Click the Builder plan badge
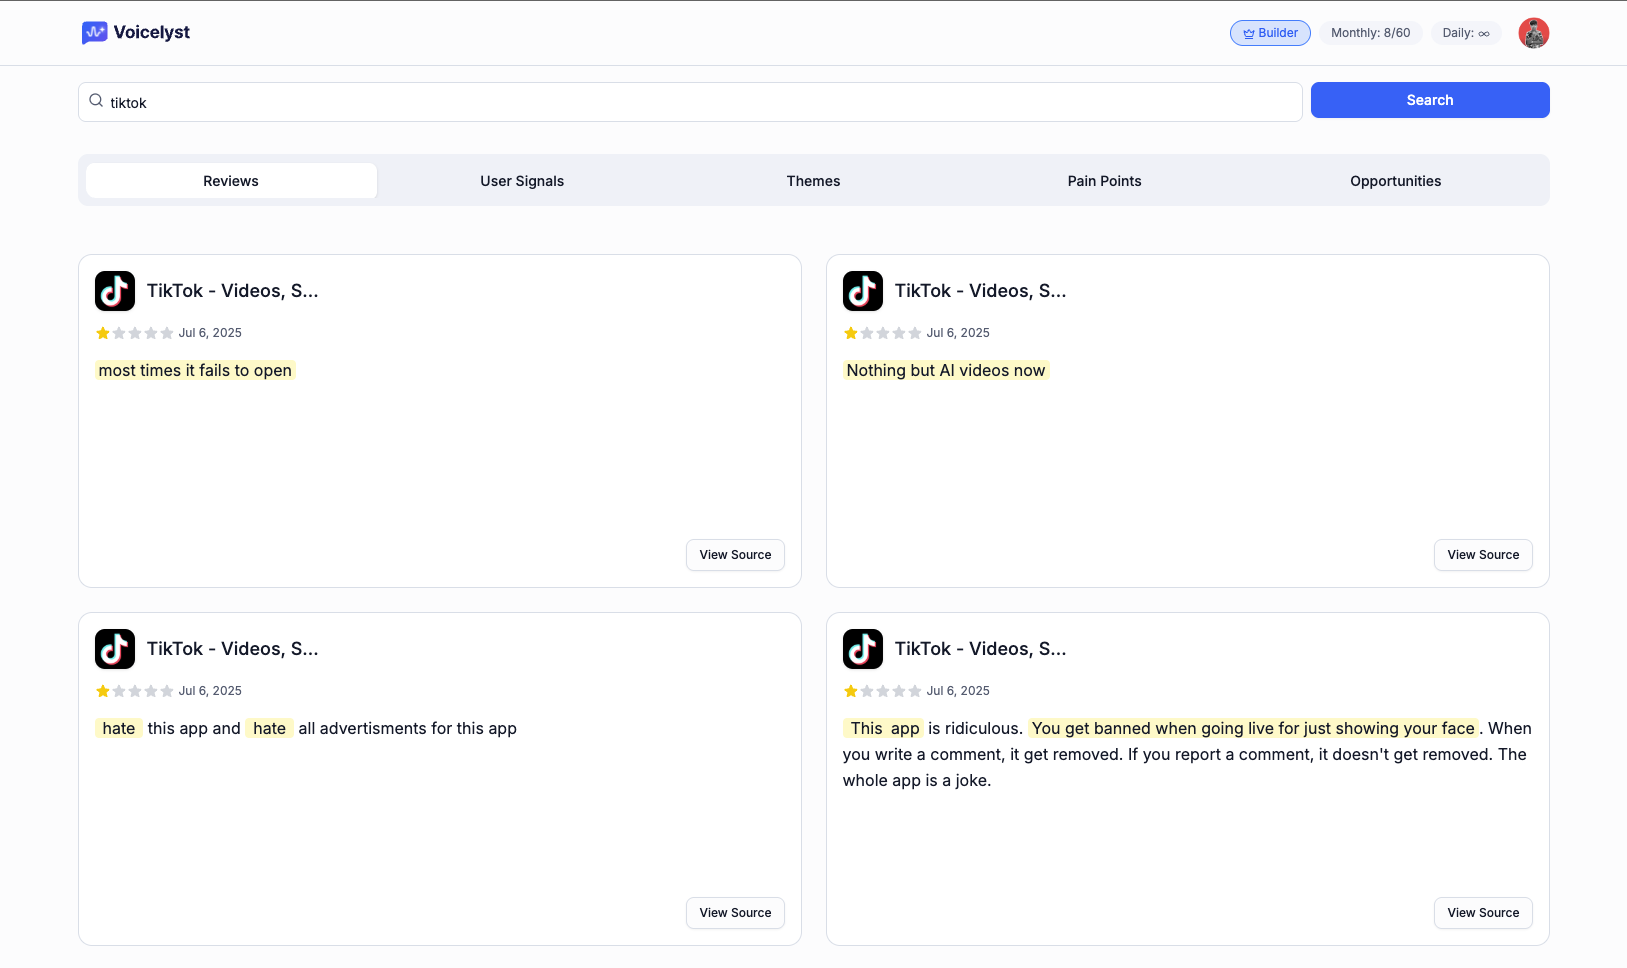 click(x=1270, y=33)
